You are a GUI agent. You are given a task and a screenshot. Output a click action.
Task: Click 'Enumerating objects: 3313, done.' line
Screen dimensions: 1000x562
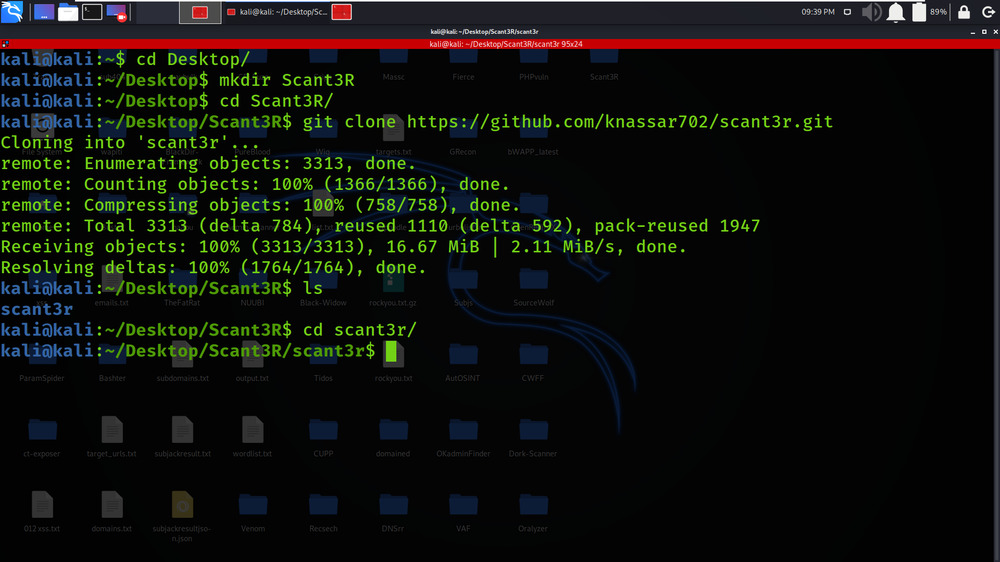point(208,163)
